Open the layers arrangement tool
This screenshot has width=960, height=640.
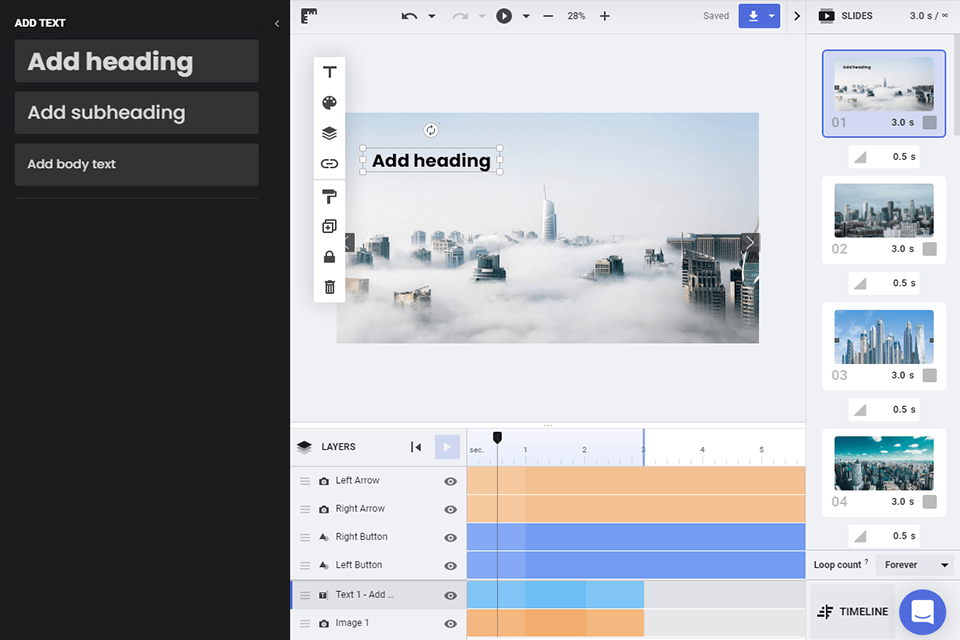click(329, 133)
